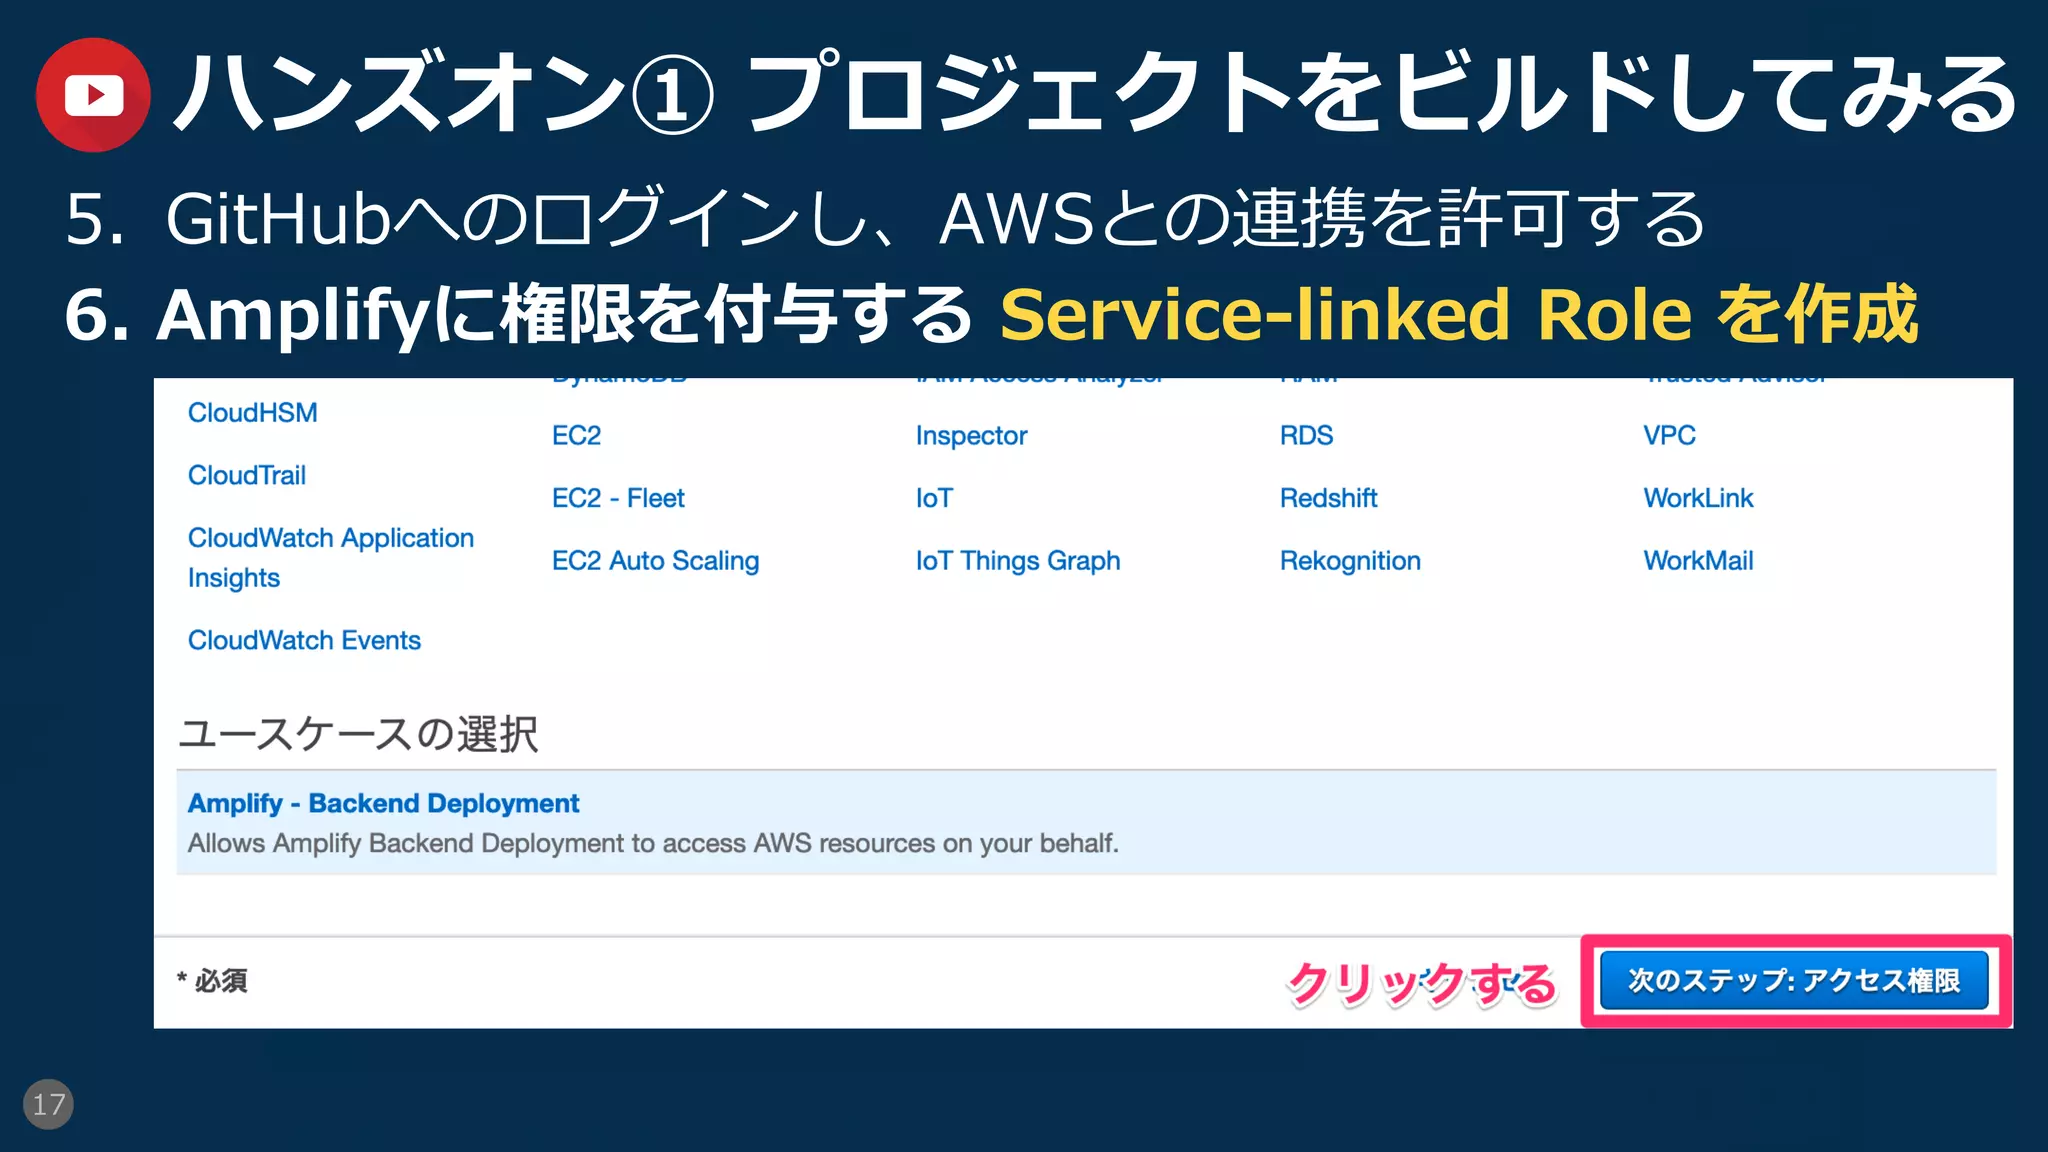This screenshot has width=2048, height=1152.
Task: Select Amplify - Backend Deployment use case
Action: (x=383, y=804)
